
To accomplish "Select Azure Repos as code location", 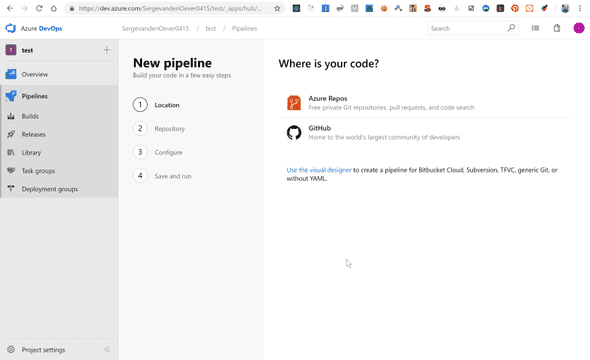I will tap(424, 103).
